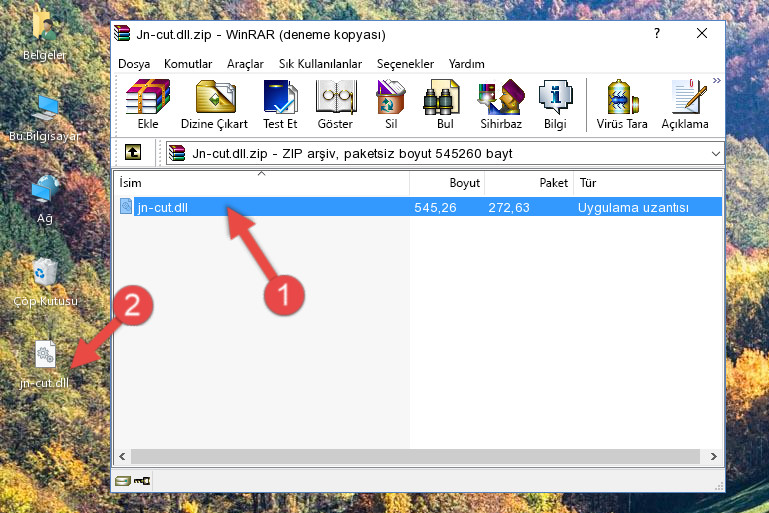Select the Çöp Kutusu recycle bin icon
This screenshot has width=769, height=513.
(x=45, y=282)
